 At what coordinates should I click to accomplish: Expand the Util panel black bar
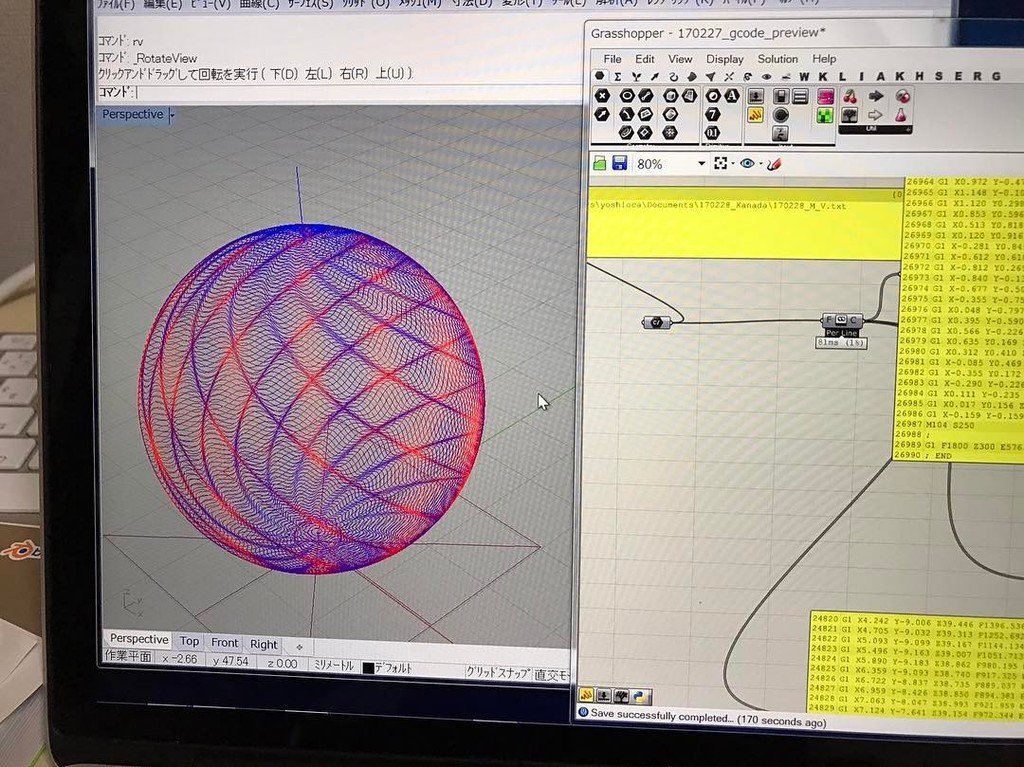pyautogui.click(x=875, y=130)
